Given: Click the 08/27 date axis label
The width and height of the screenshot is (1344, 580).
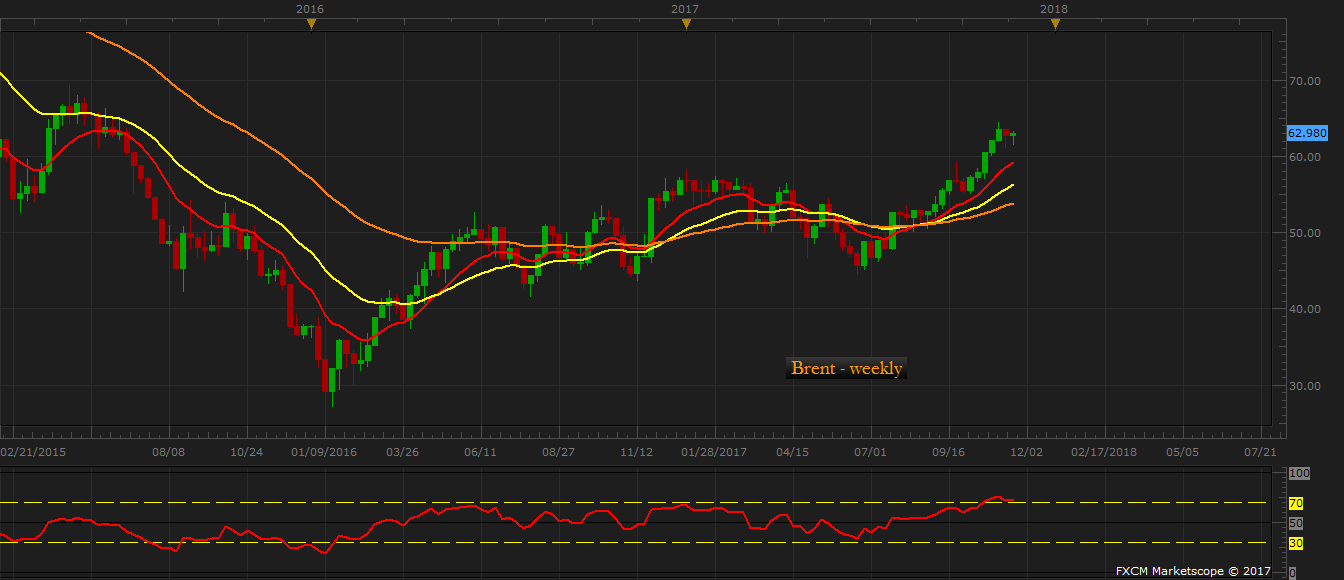Looking at the screenshot, I should click(x=559, y=452).
